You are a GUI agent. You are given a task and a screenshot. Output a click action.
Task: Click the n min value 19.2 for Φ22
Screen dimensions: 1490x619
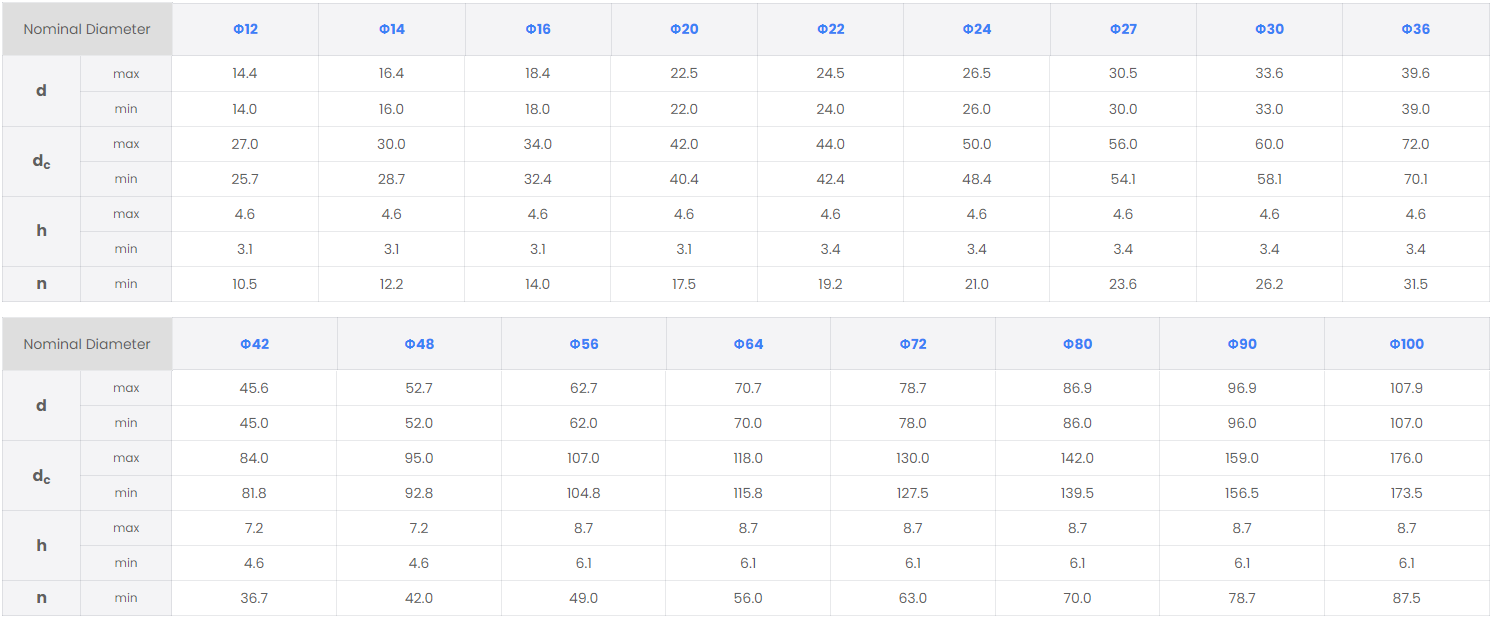tap(830, 284)
